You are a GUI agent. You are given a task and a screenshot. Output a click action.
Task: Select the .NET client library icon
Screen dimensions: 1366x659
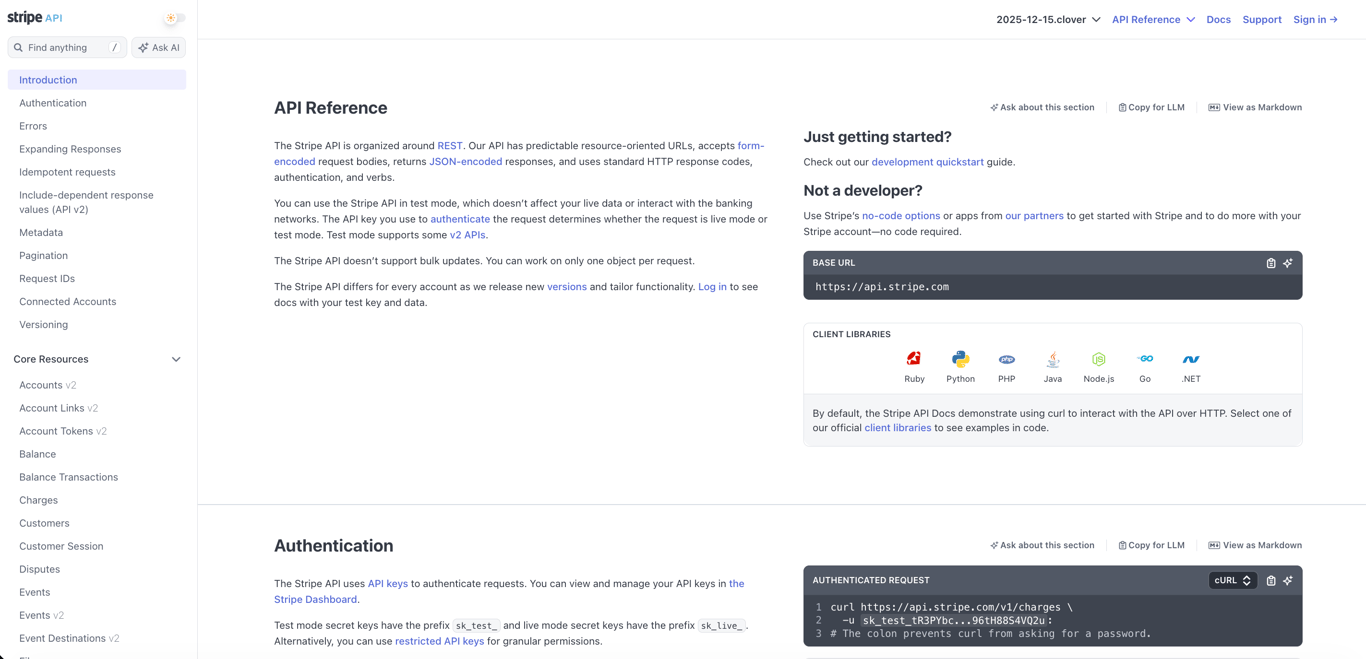pos(1191,360)
